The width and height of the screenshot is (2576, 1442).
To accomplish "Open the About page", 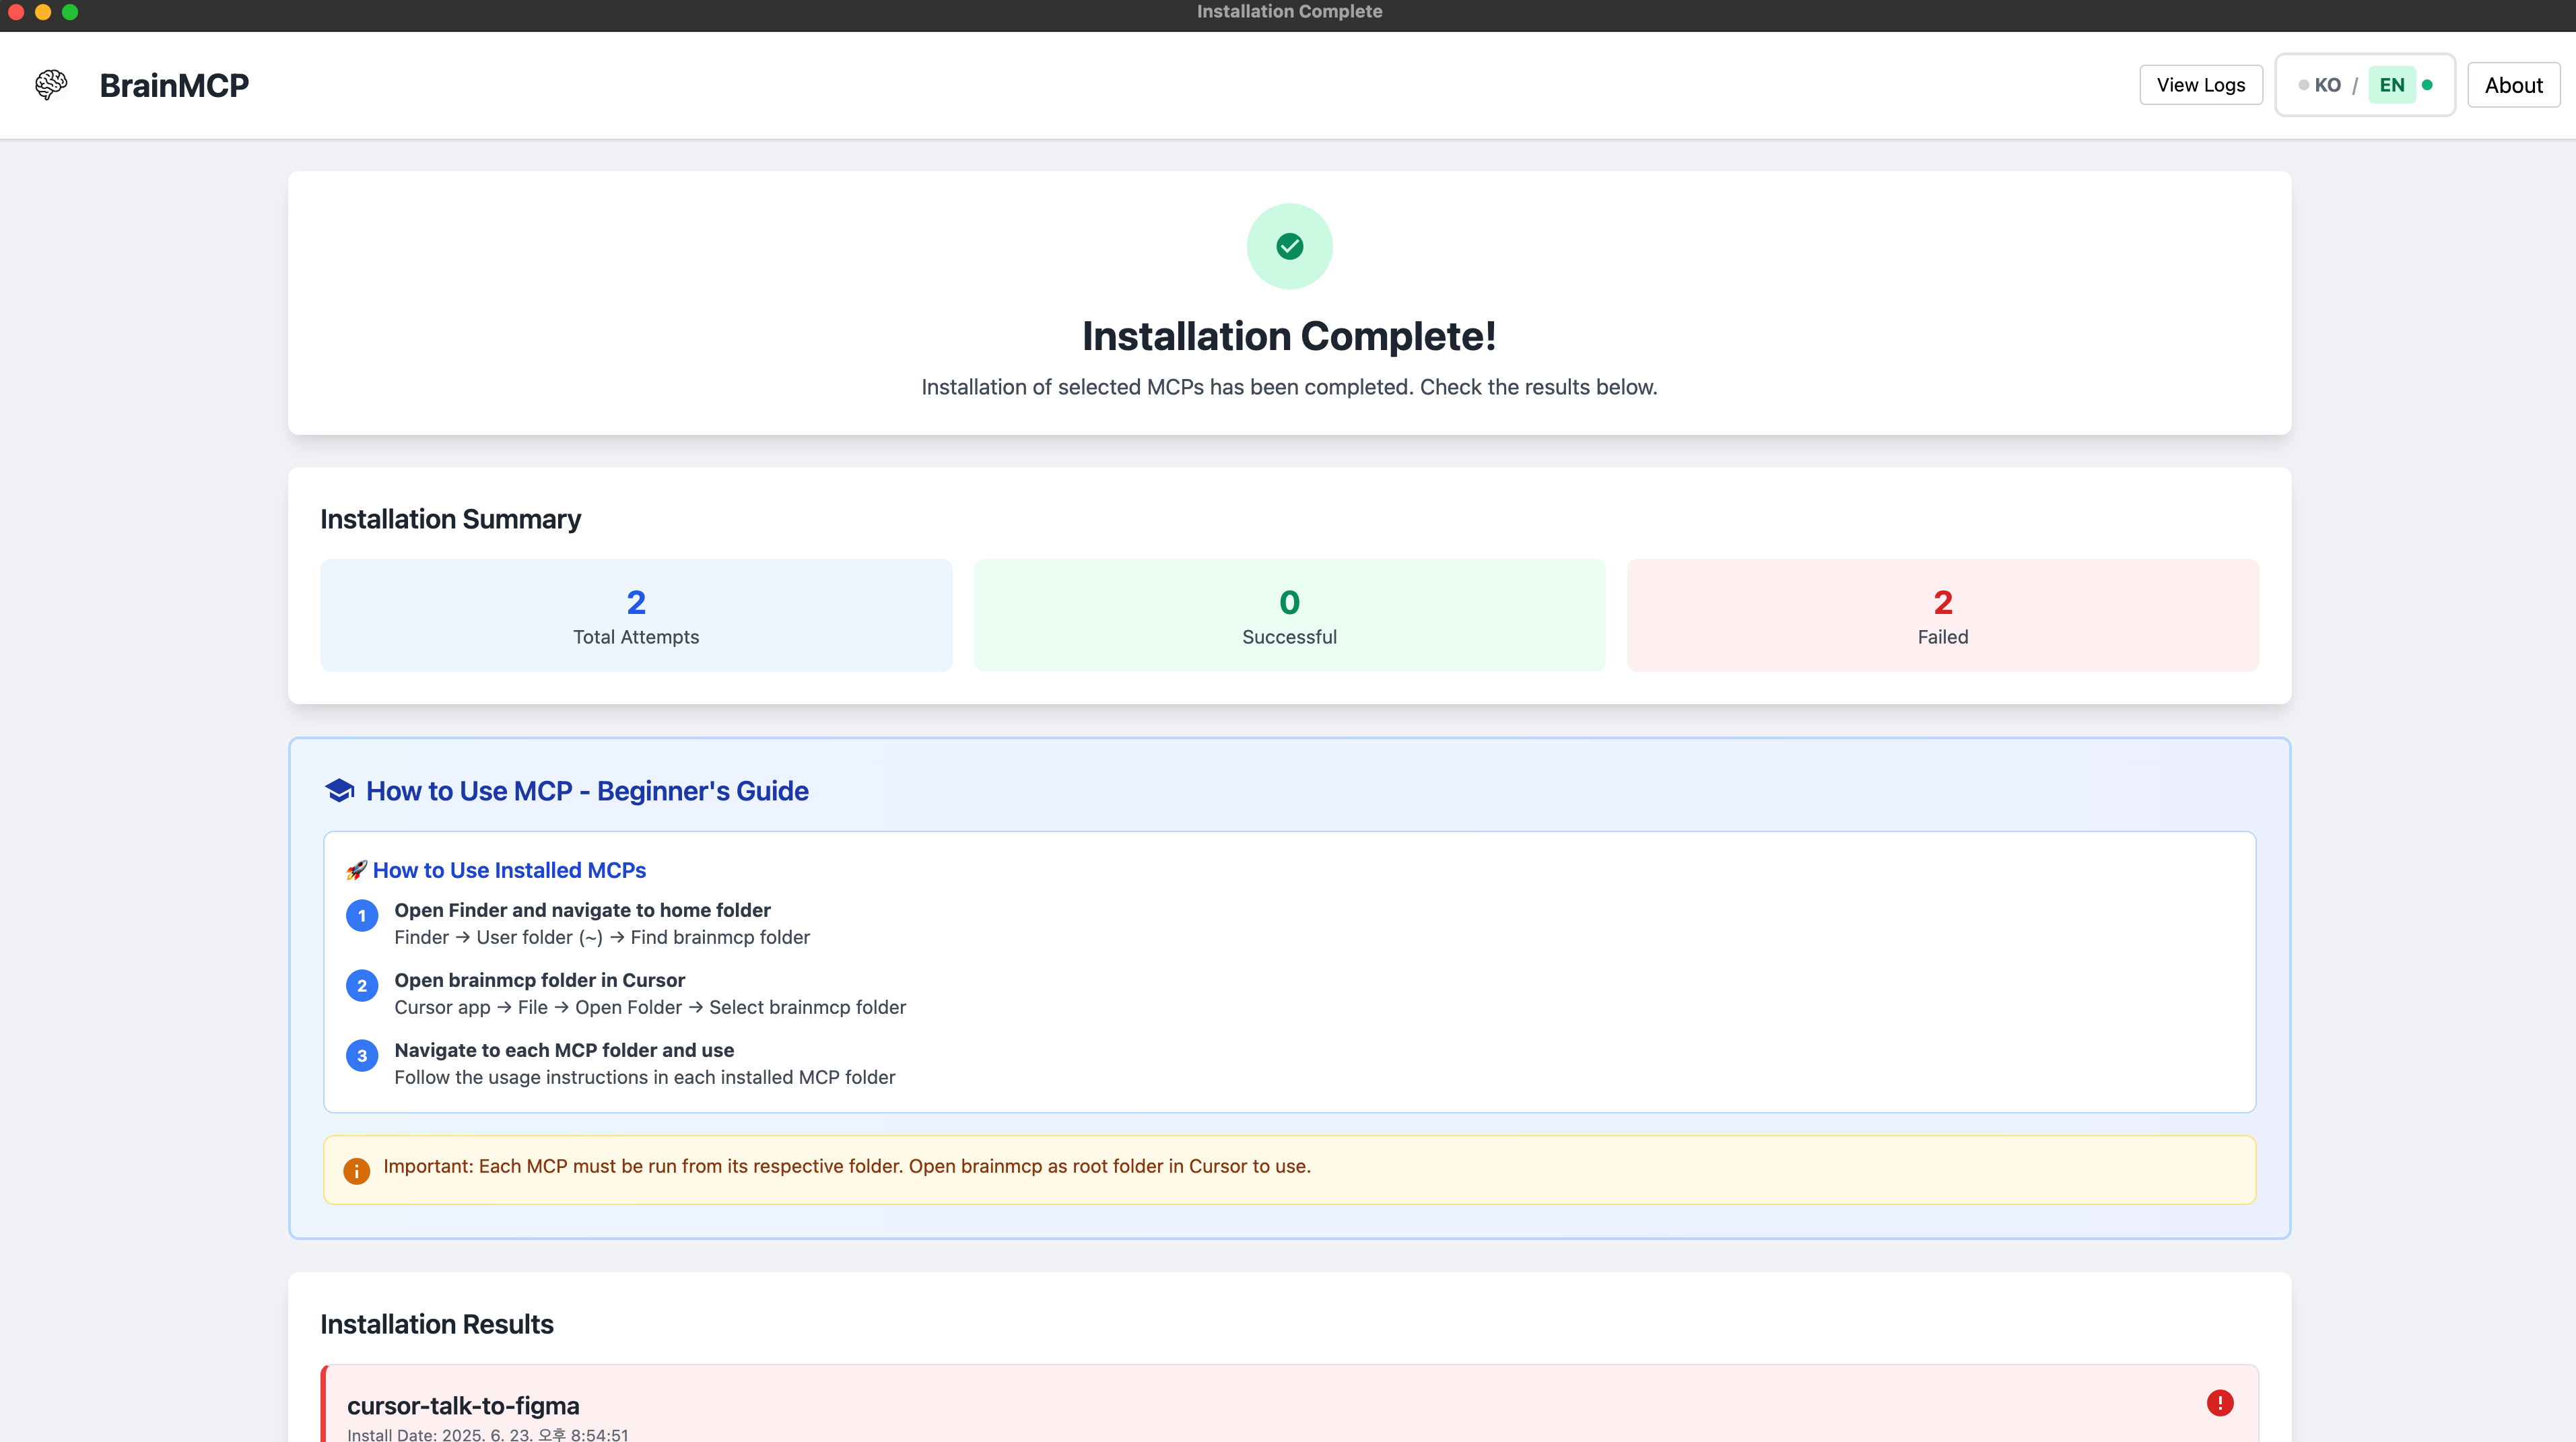I will (x=2512, y=85).
